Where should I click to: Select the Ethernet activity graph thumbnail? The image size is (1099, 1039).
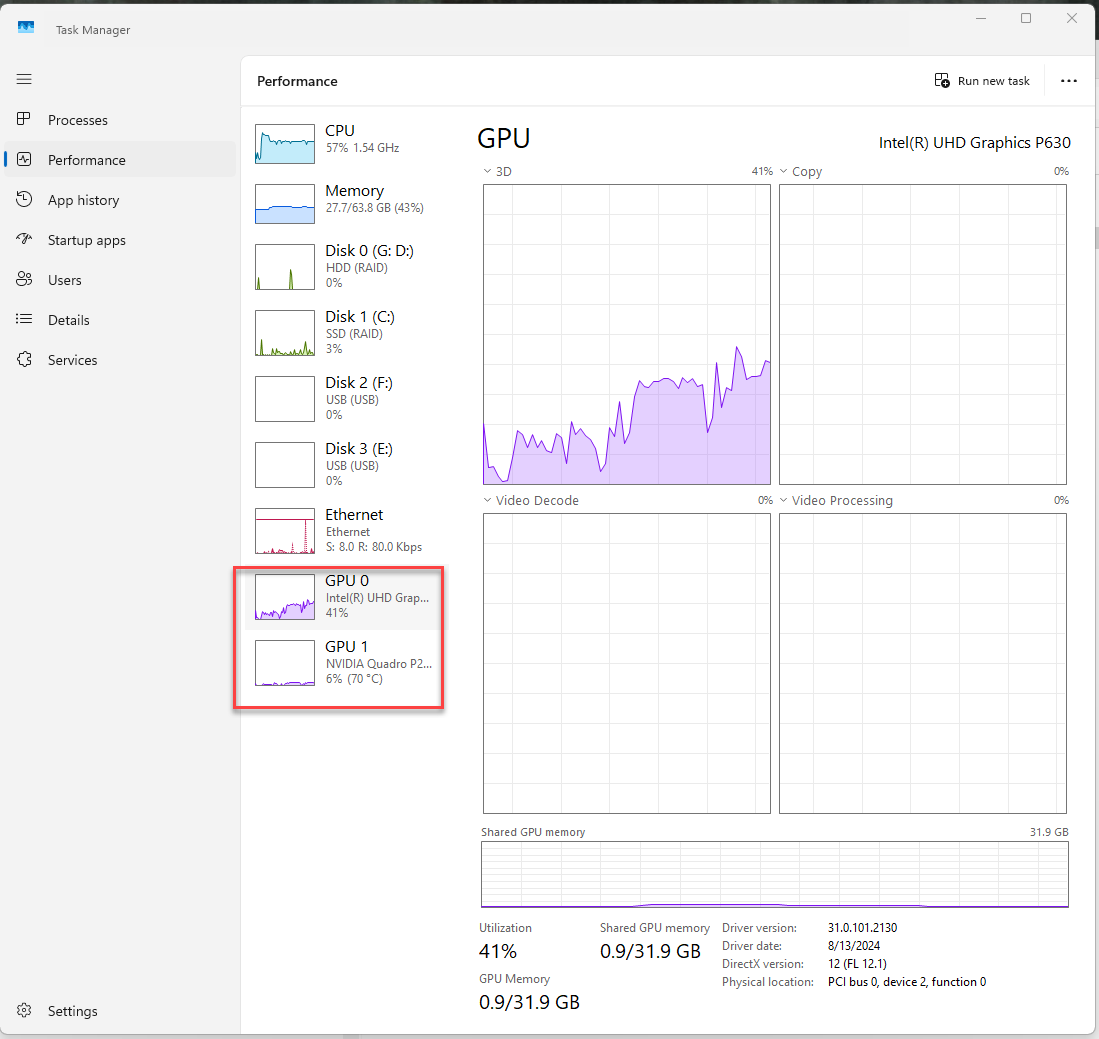(285, 531)
